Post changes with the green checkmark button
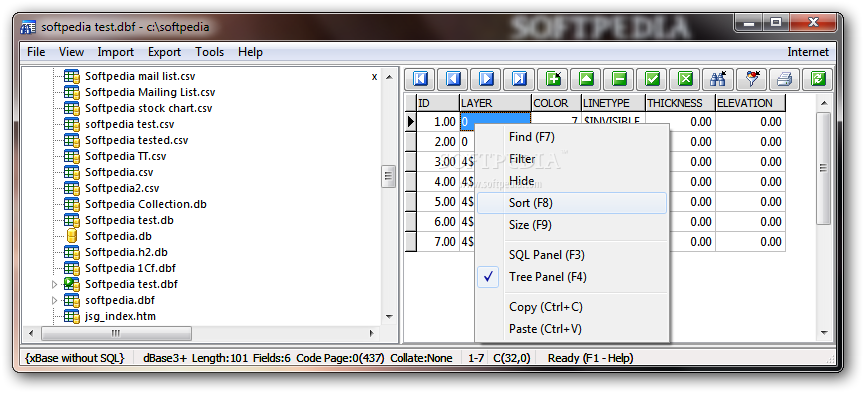The width and height of the screenshot is (864, 393). pos(652,79)
